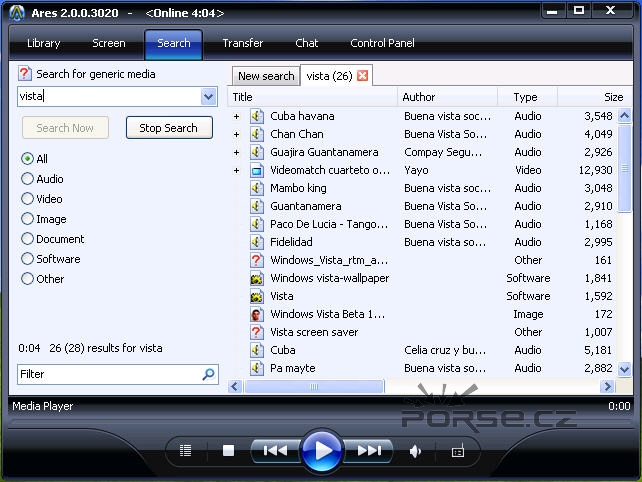Select the Video radio button
The width and height of the screenshot is (642, 482).
click(28, 199)
